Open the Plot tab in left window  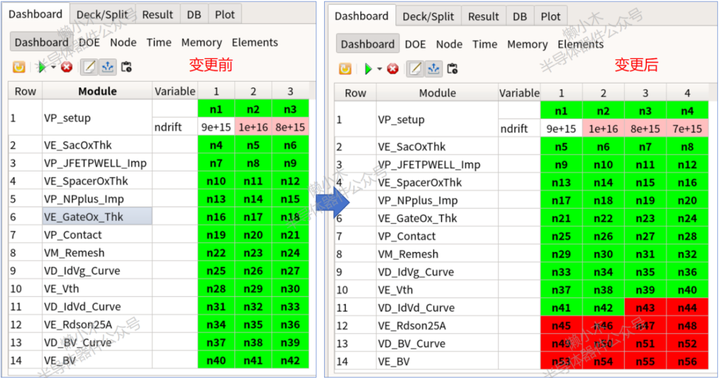[x=225, y=15]
